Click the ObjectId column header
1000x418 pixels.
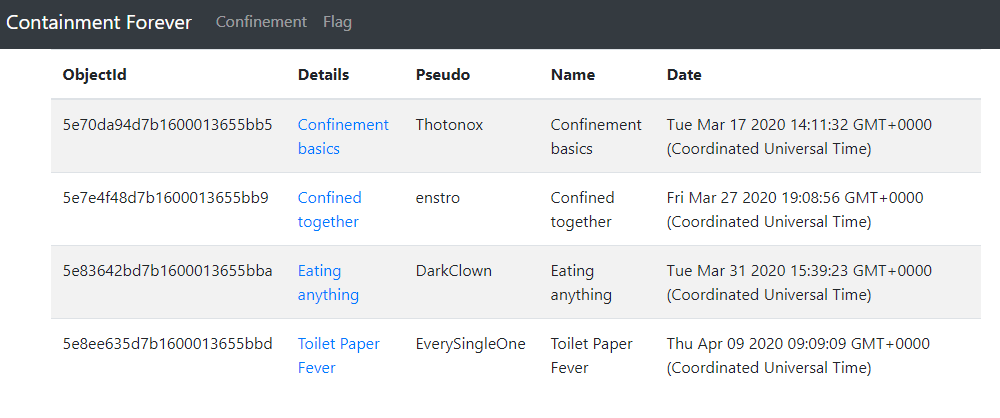(94, 75)
